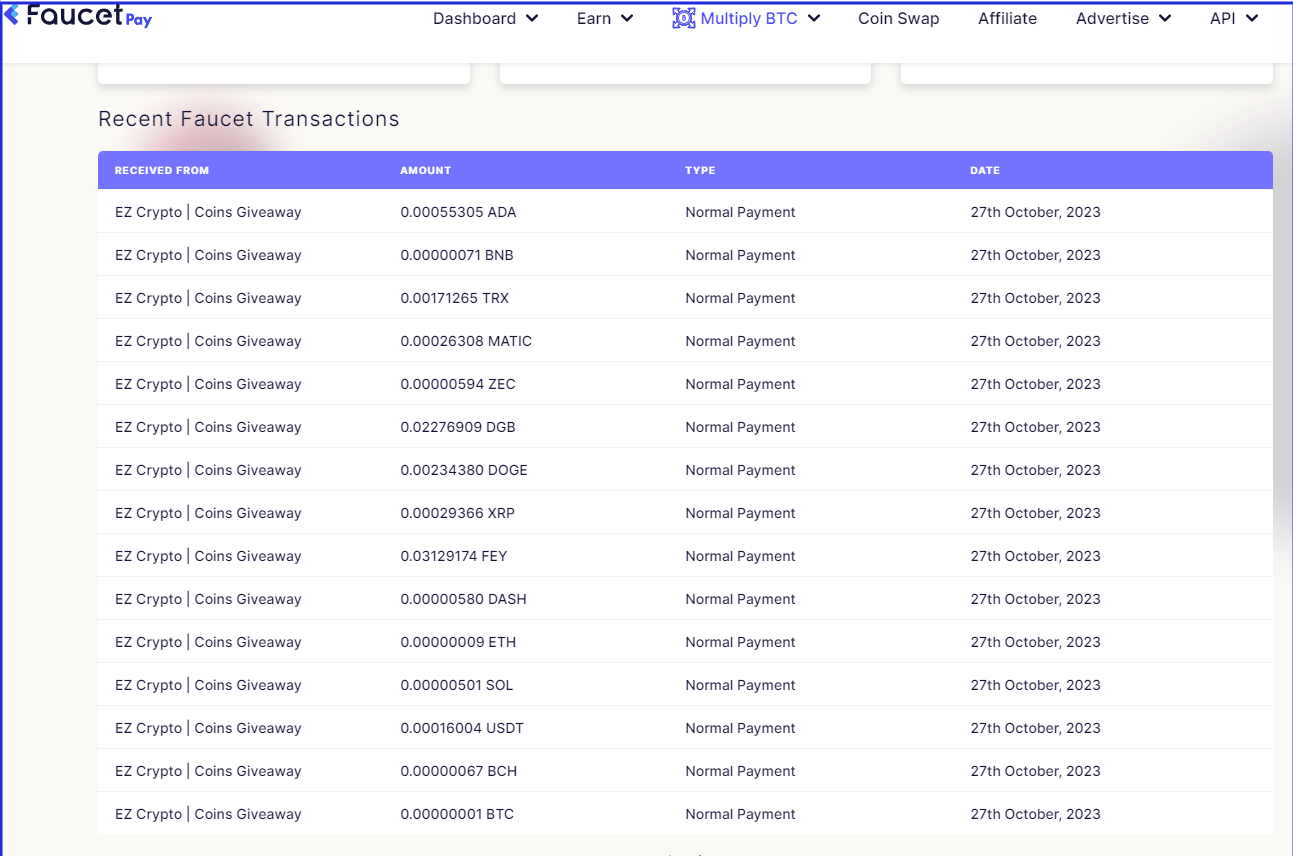The height and width of the screenshot is (856, 1293).
Task: Click EZ Crypto sender in BNB row
Action: (208, 255)
